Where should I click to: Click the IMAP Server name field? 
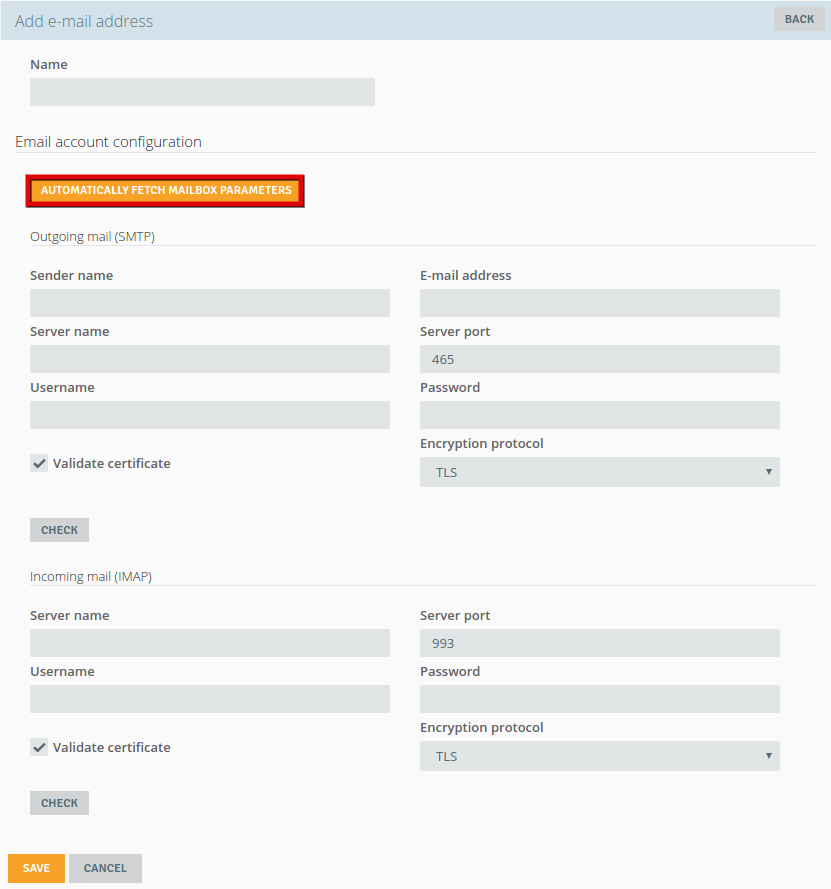click(210, 643)
